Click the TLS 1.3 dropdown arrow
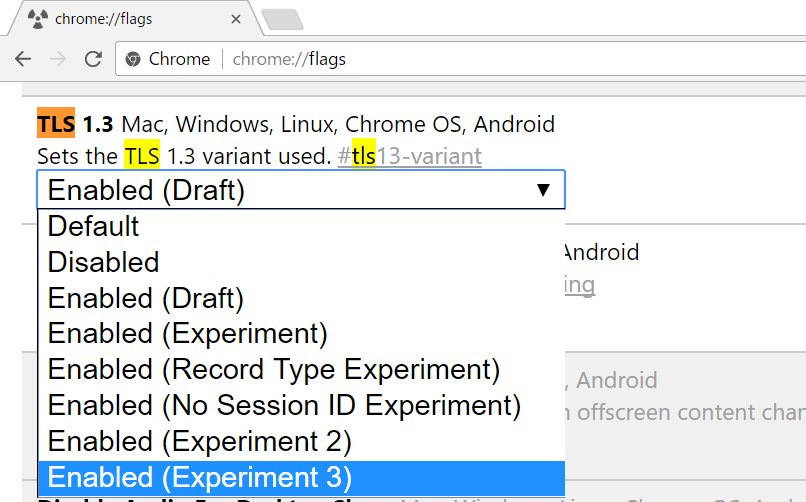Screen dimensions: 806x502 click(543, 190)
